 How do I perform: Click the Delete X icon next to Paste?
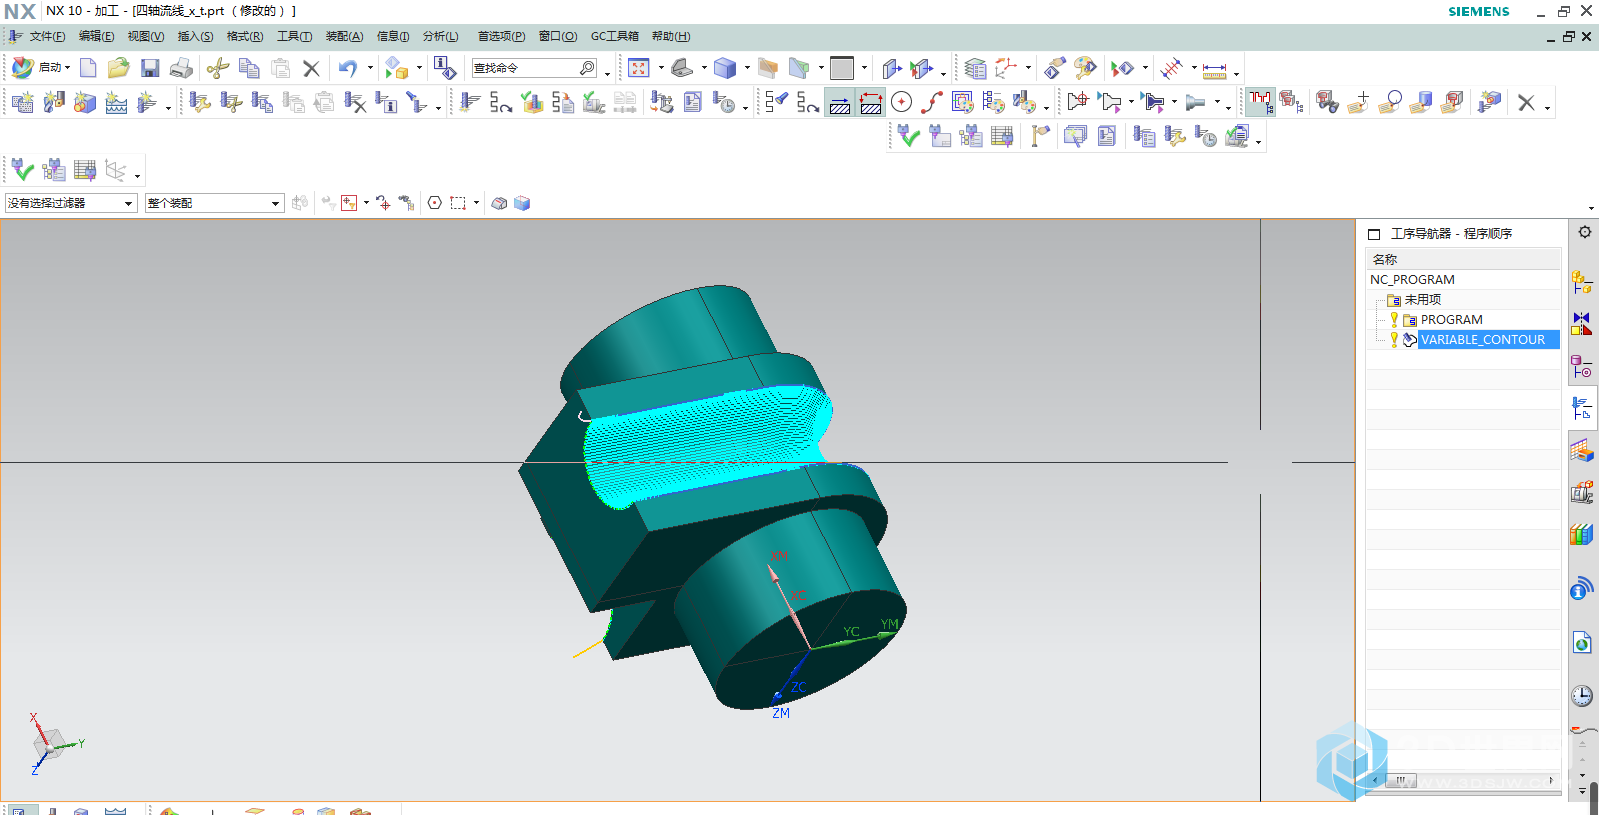[311, 68]
